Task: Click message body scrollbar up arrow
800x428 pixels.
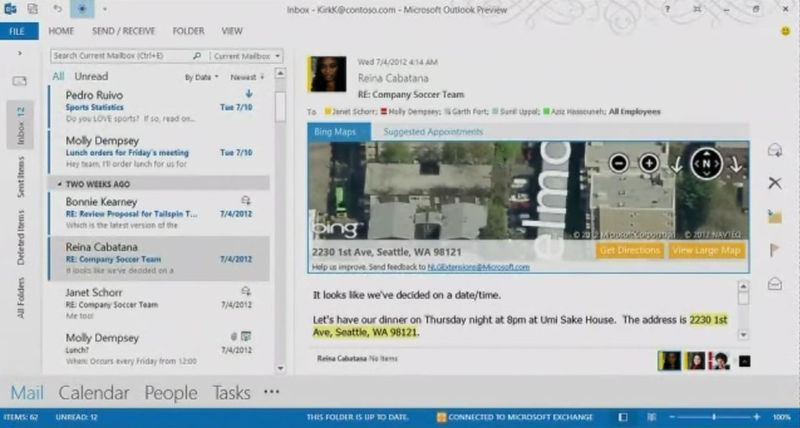Action: click(743, 286)
